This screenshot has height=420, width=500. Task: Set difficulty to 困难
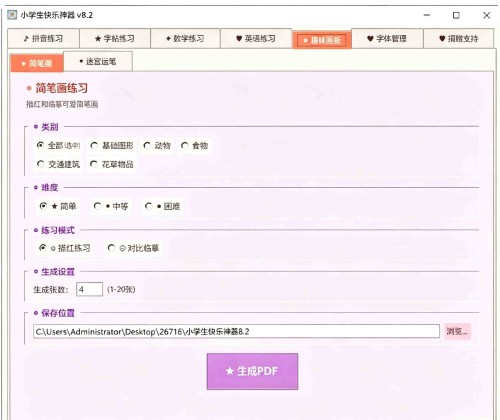pyautogui.click(x=163, y=206)
